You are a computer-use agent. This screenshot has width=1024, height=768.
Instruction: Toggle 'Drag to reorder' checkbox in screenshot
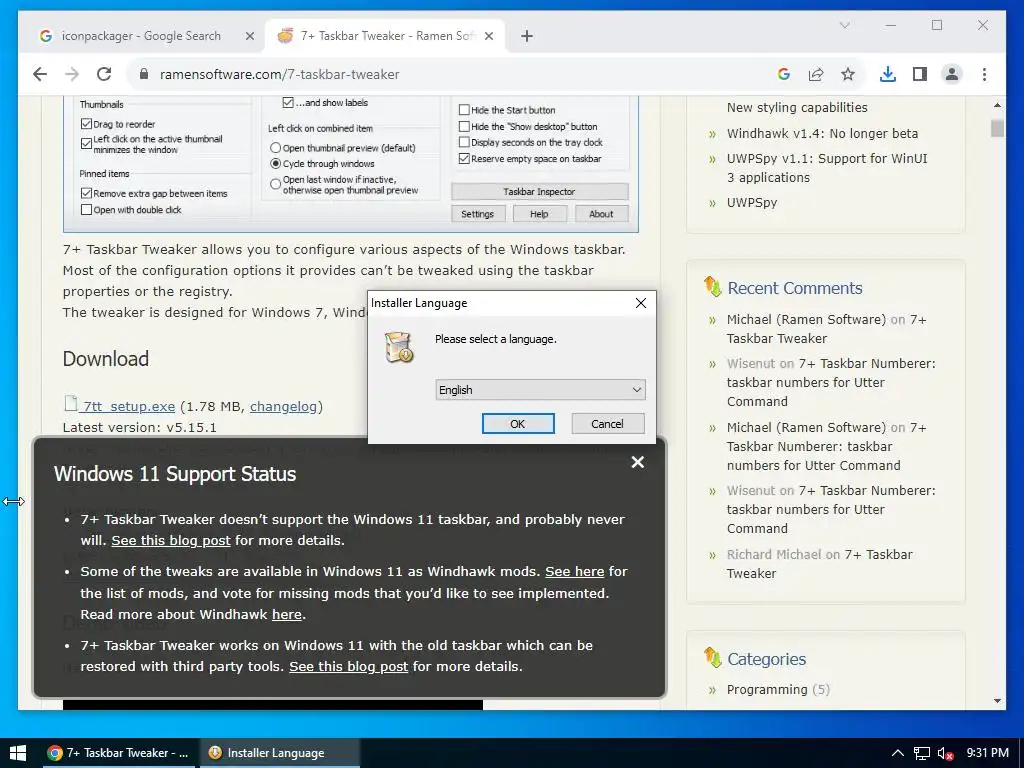coord(86,124)
